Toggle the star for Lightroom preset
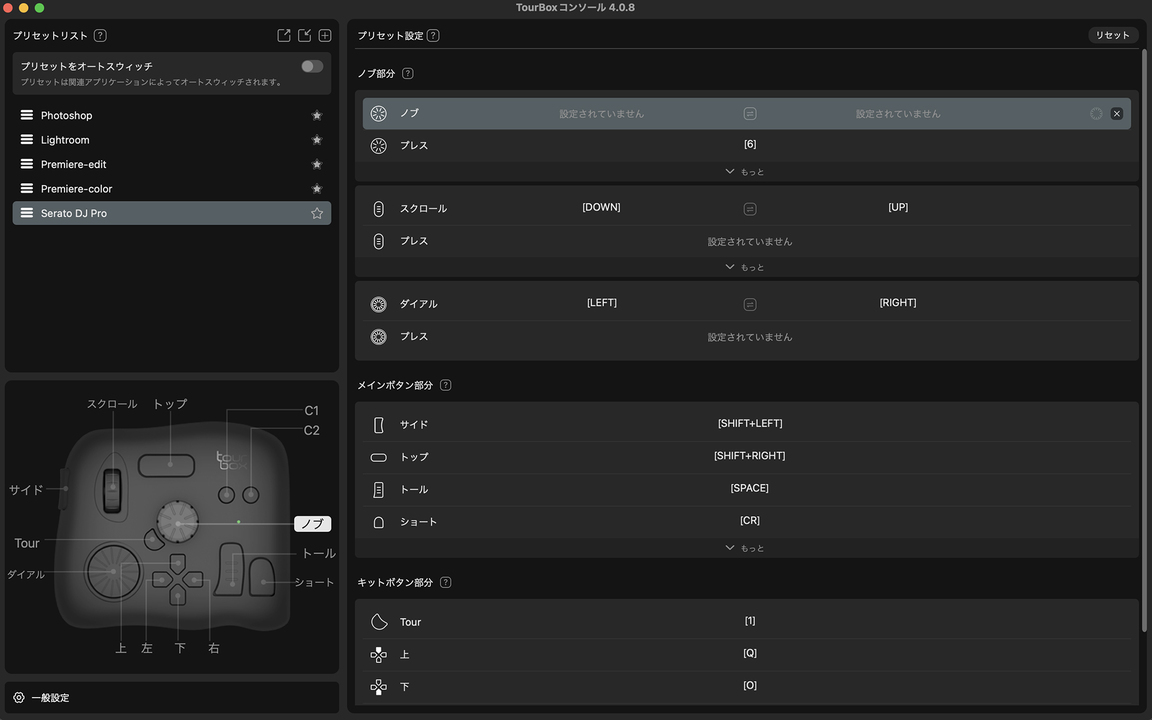The width and height of the screenshot is (1152, 720). (x=317, y=140)
